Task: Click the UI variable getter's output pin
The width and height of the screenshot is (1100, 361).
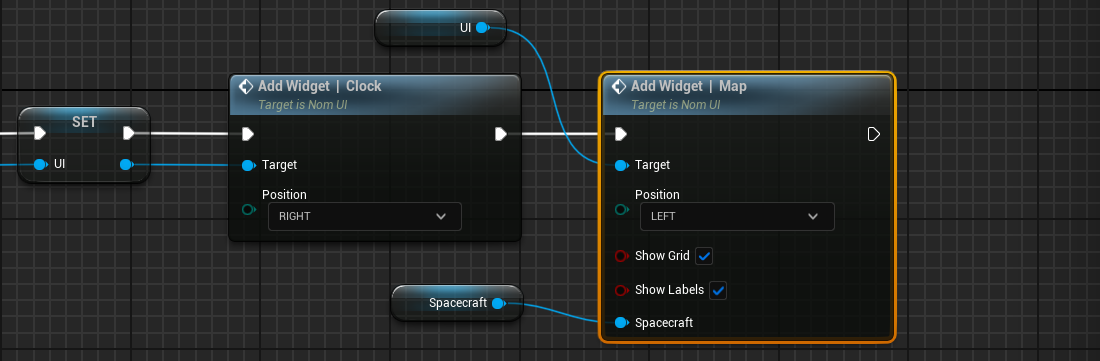Action: pos(482,28)
